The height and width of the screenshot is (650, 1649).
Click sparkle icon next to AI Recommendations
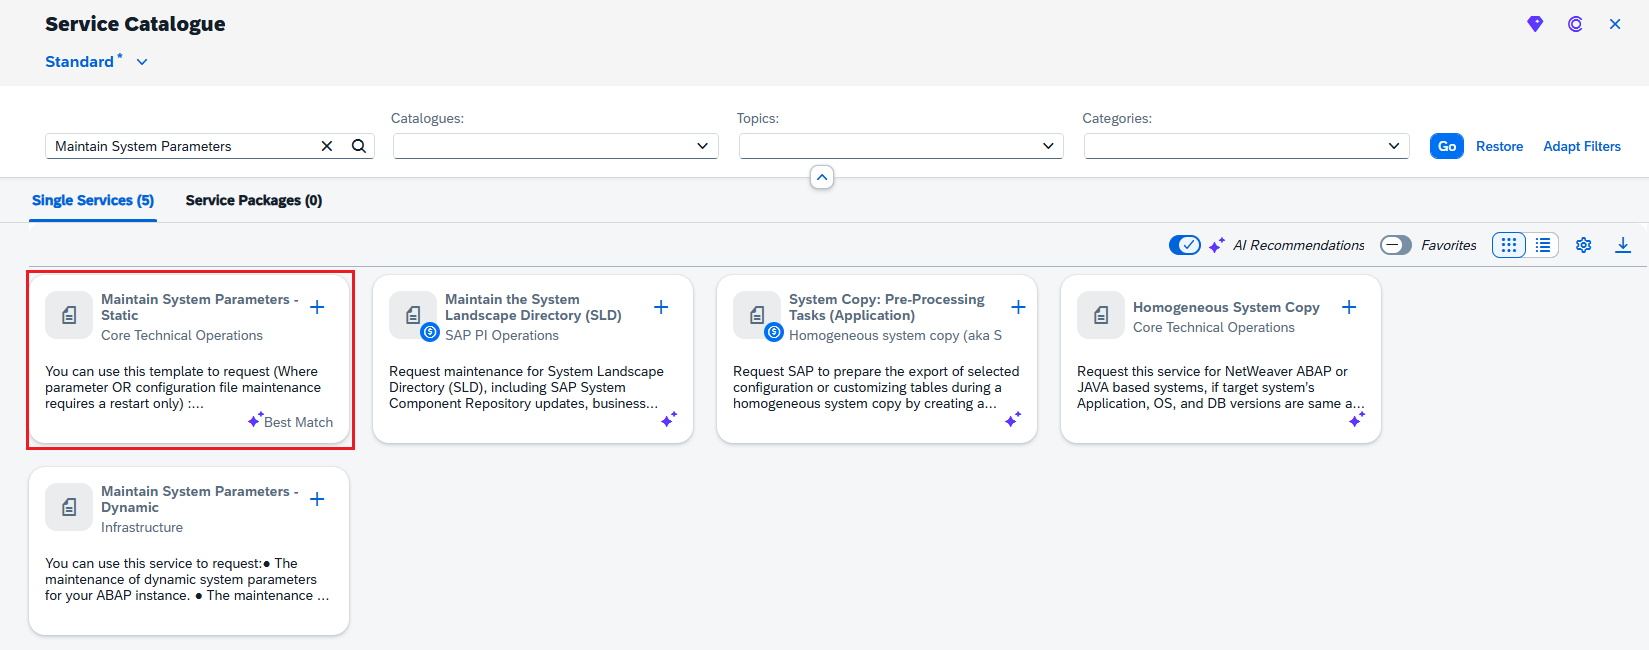[x=1217, y=245]
